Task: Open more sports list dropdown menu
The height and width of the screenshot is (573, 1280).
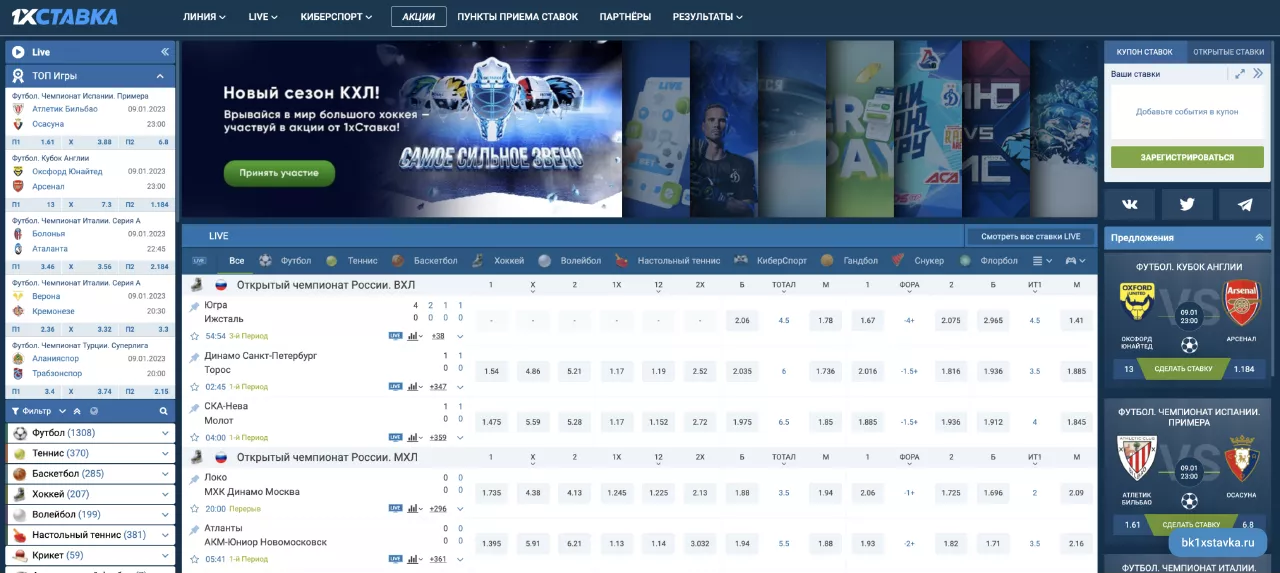Action: [1043, 261]
